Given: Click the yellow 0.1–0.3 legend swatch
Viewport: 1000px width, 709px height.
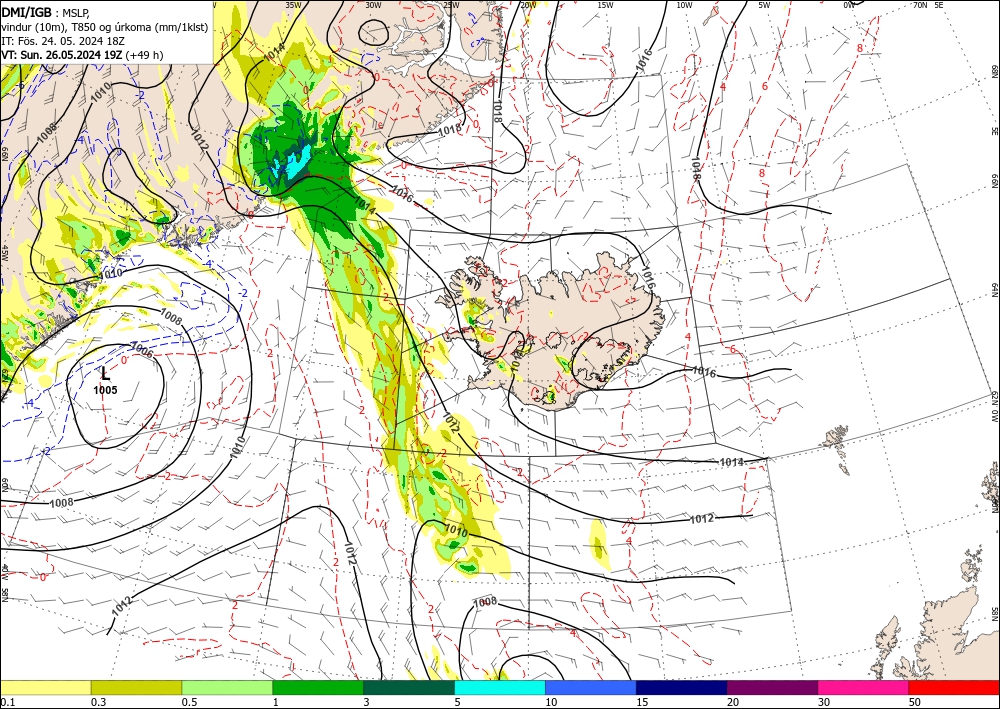Looking at the screenshot, I should tap(45, 687).
